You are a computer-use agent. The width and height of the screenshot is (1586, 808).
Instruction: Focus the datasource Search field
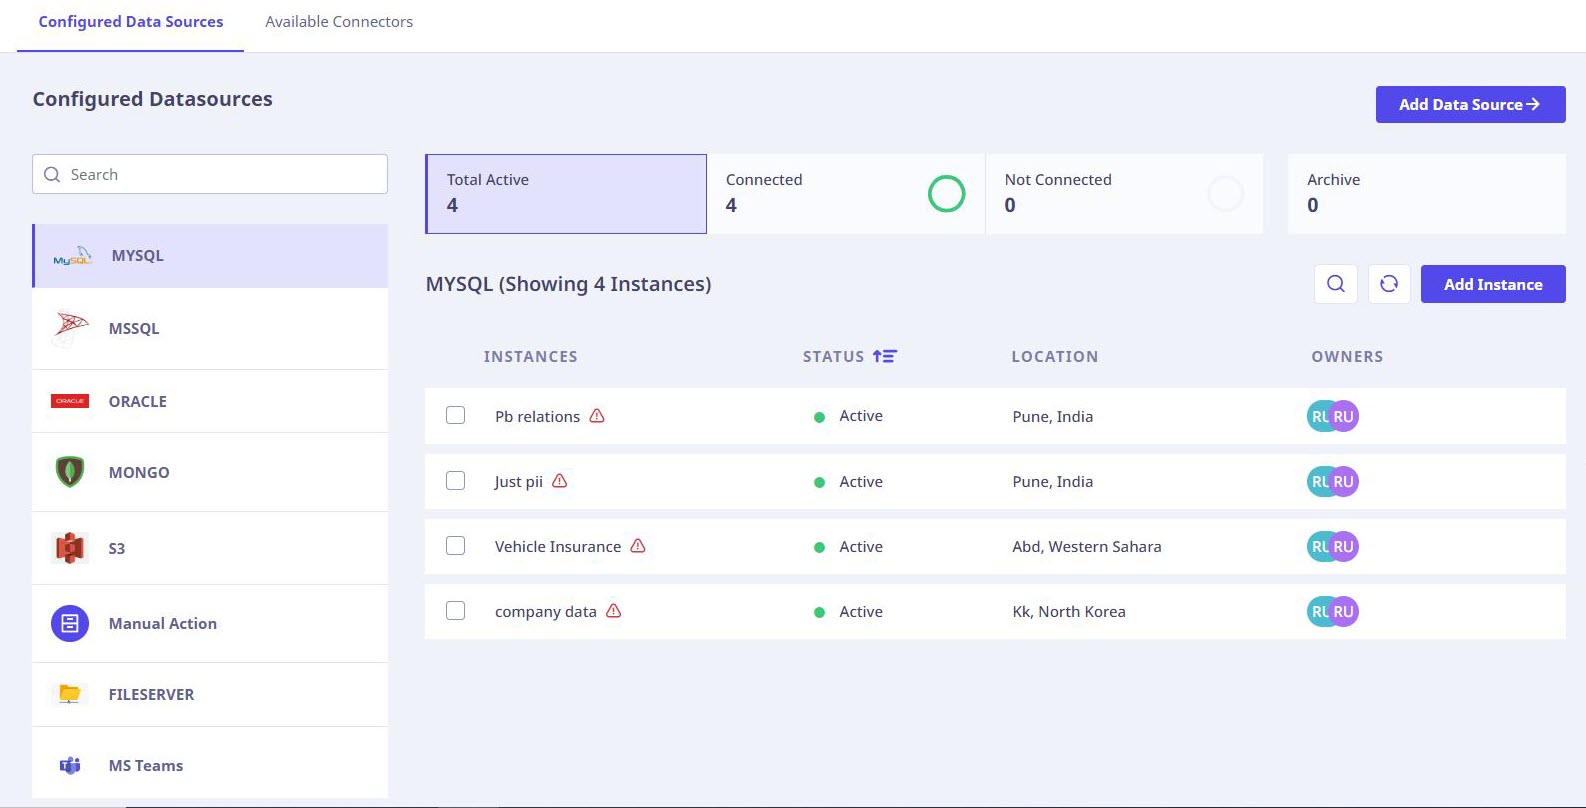coord(210,174)
